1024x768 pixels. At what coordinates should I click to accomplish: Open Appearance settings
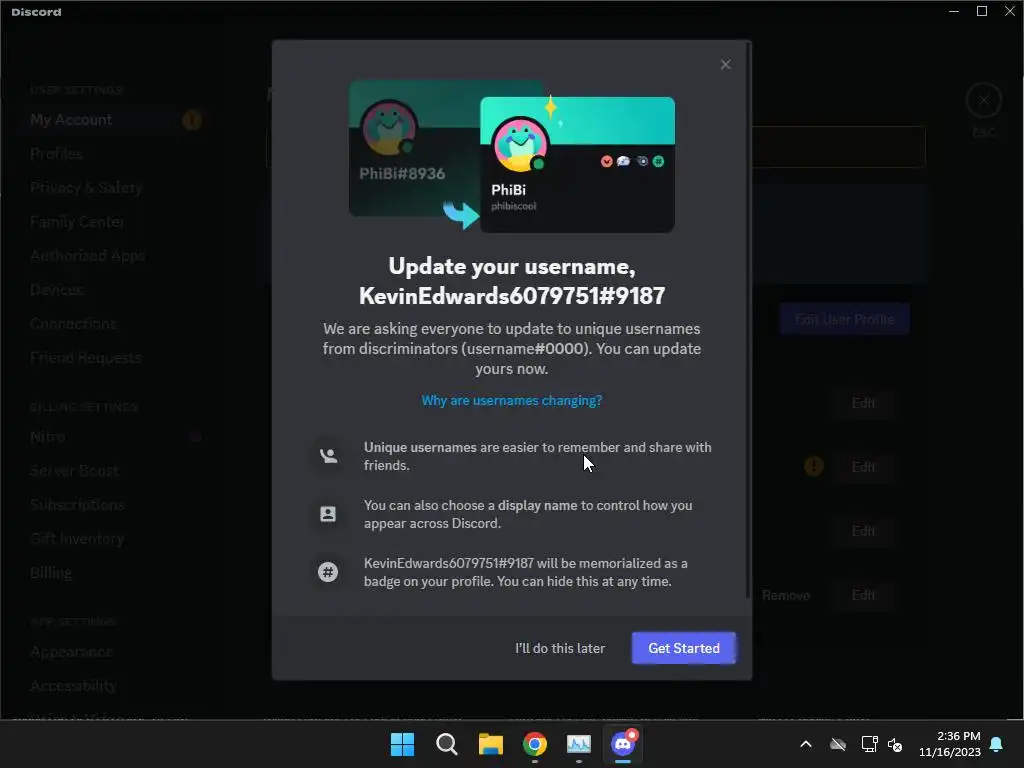pyautogui.click(x=71, y=651)
